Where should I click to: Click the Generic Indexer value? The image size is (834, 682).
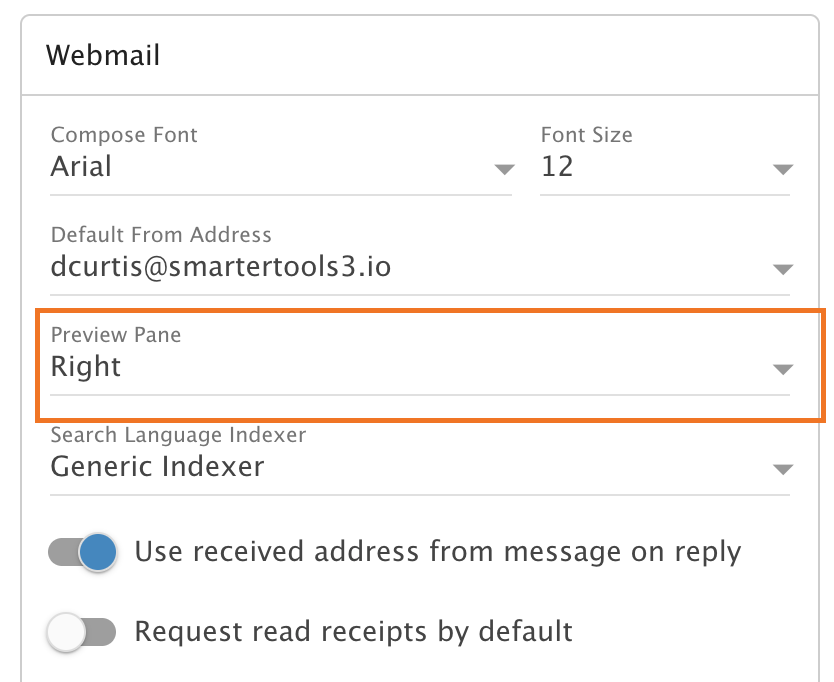(x=157, y=467)
